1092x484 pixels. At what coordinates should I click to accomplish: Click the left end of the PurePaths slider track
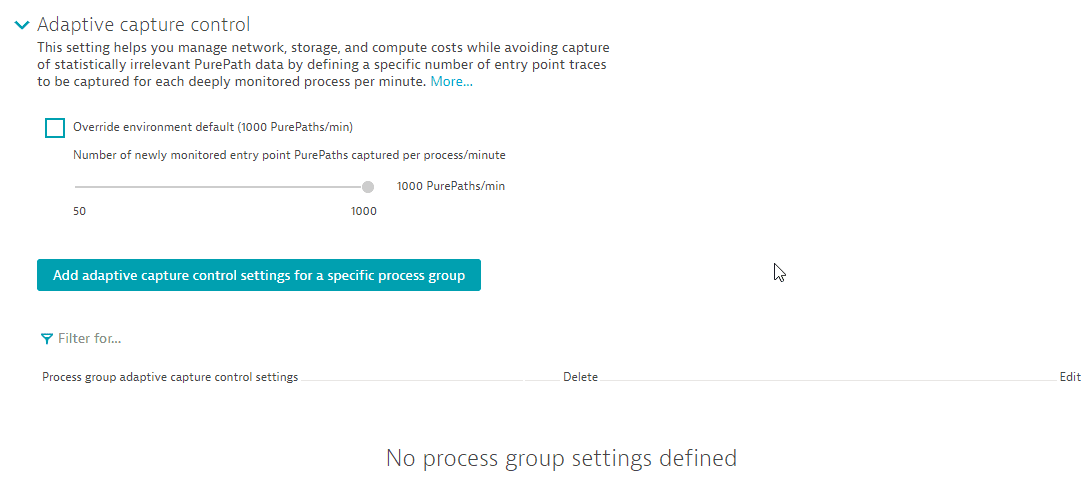point(77,186)
